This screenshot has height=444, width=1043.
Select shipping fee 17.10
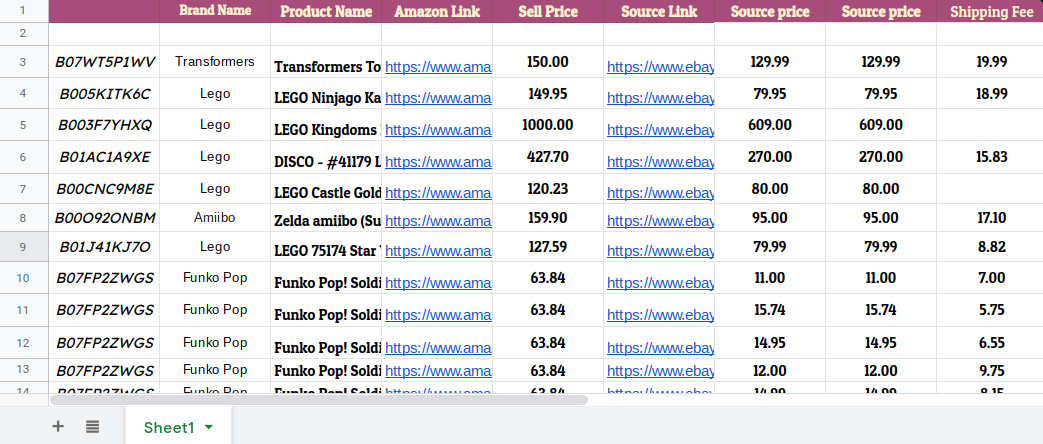(991, 218)
